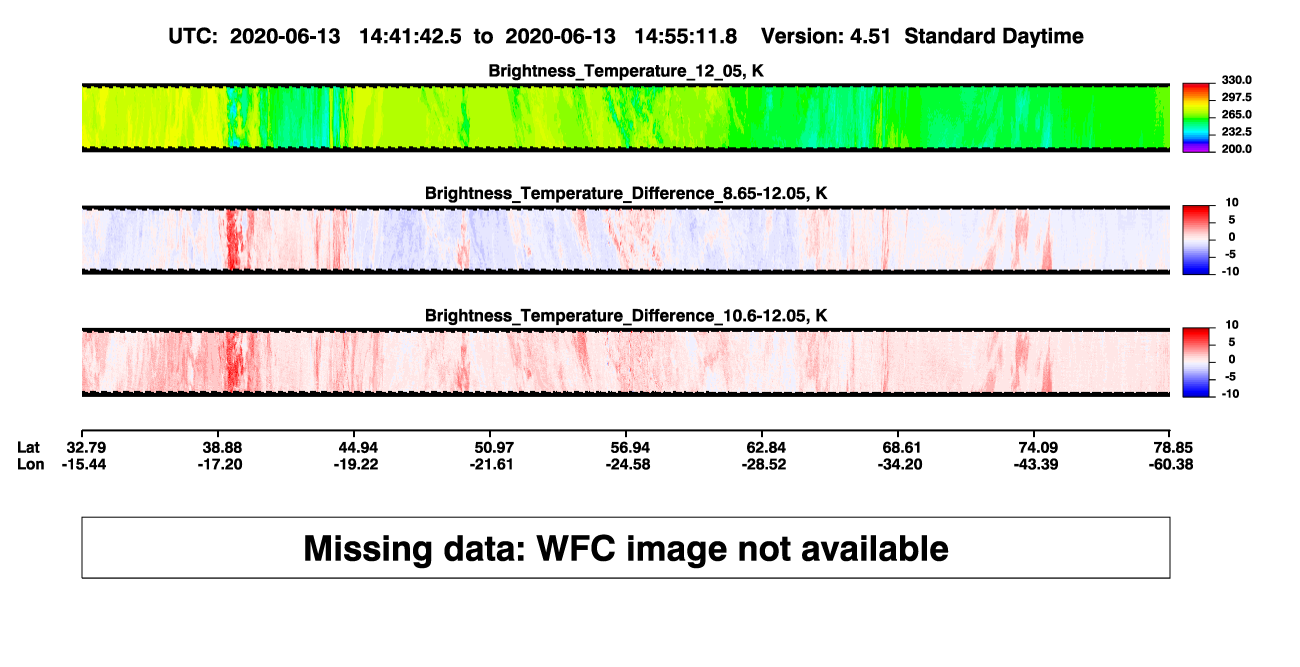Image resolution: width=1300 pixels, height=667 pixels.
Task: Click the 'Missing data: WFC image not available' box
Action: [x=626, y=547]
